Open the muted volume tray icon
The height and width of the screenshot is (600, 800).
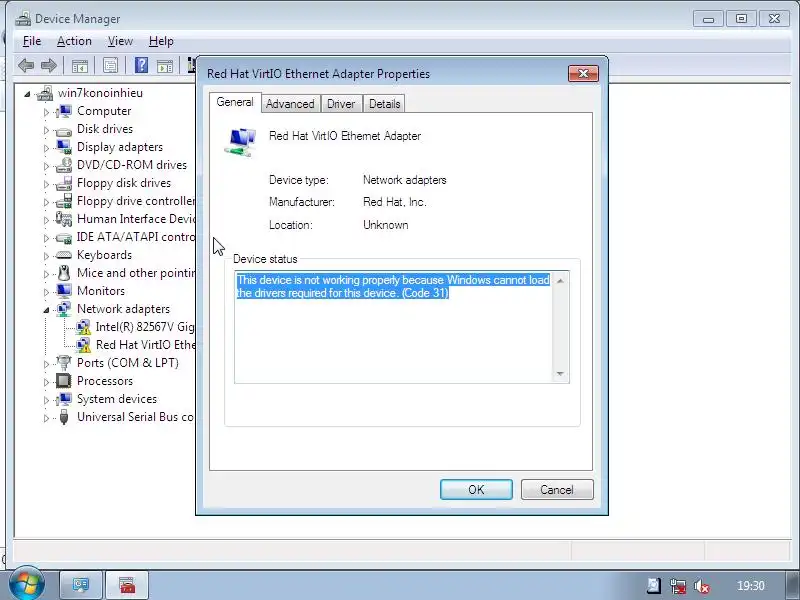pyautogui.click(x=702, y=586)
